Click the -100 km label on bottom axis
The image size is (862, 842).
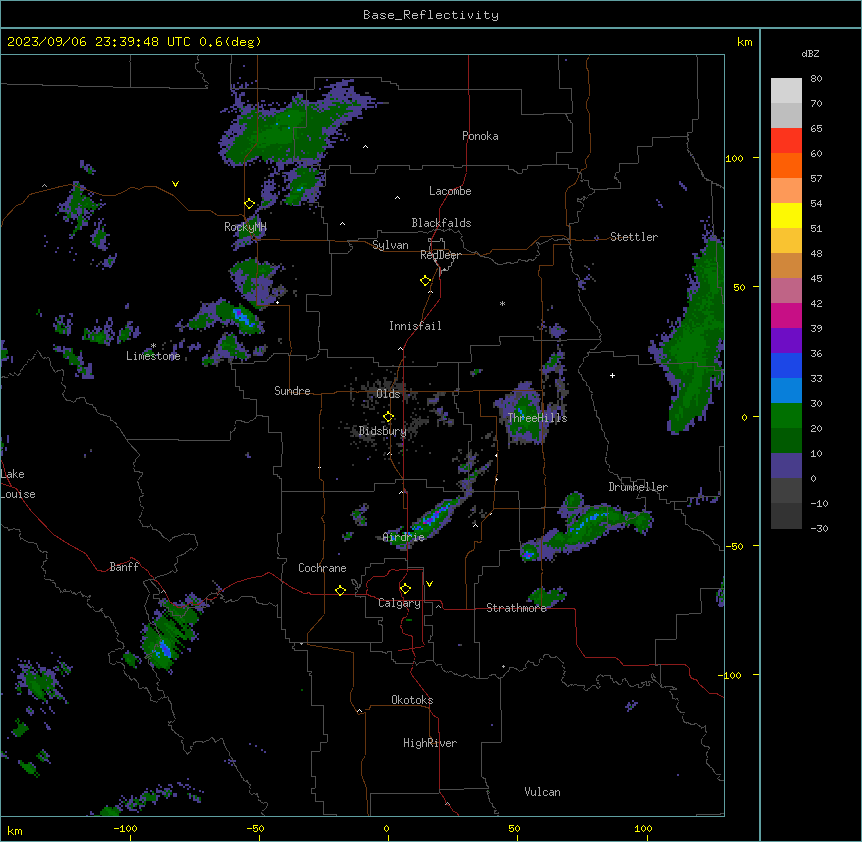click(125, 828)
